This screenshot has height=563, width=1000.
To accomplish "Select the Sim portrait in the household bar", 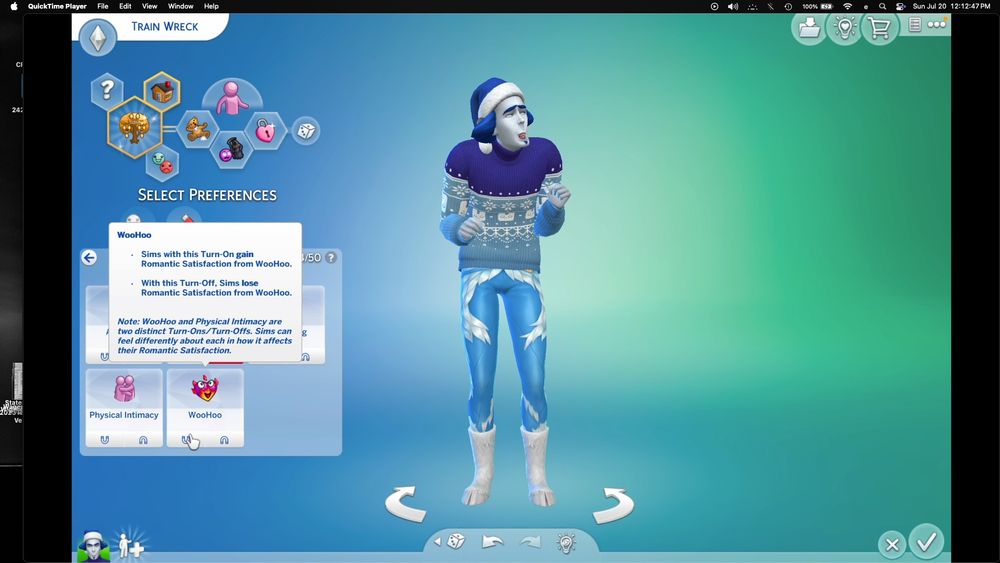I will pos(93,546).
